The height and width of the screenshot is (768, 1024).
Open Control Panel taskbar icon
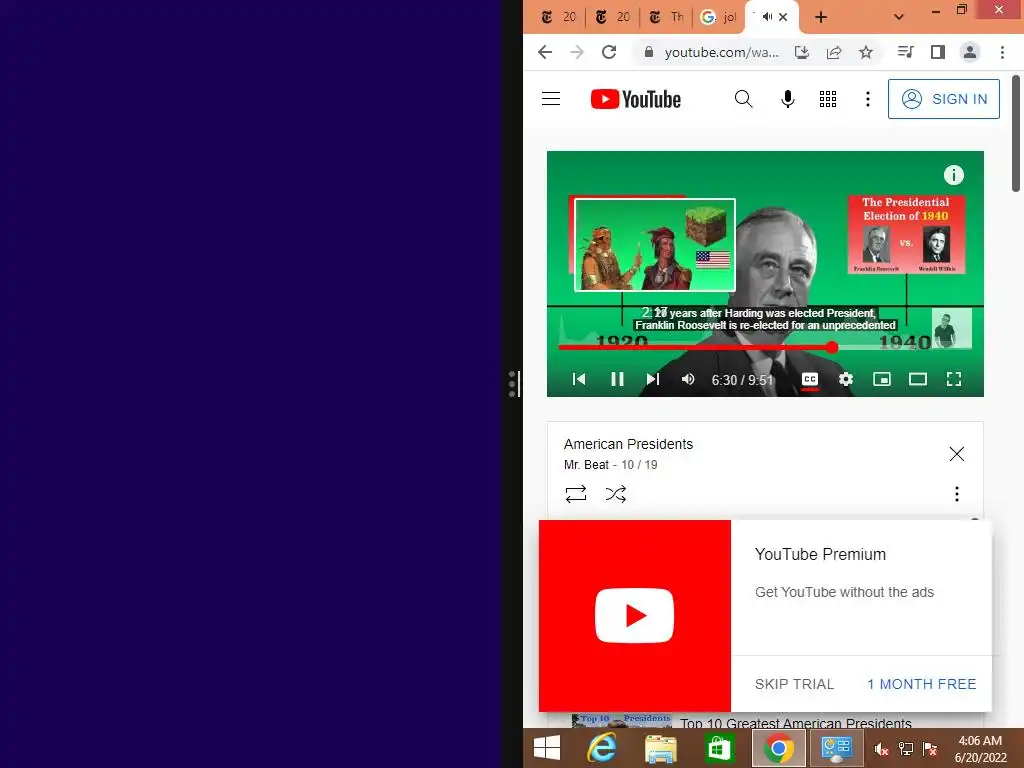[x=836, y=748]
